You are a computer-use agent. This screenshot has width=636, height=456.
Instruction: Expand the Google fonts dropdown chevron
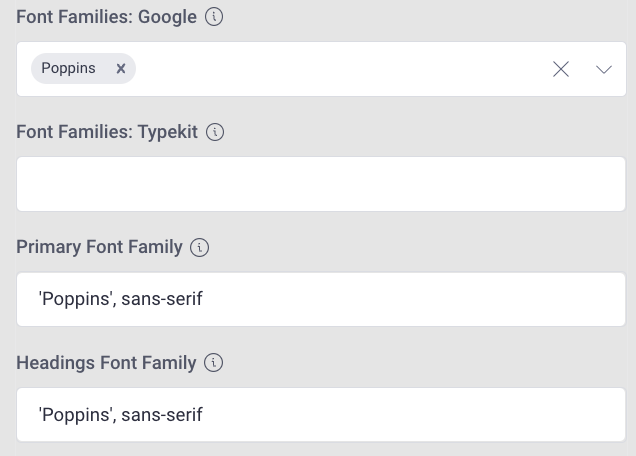pyautogui.click(x=604, y=69)
